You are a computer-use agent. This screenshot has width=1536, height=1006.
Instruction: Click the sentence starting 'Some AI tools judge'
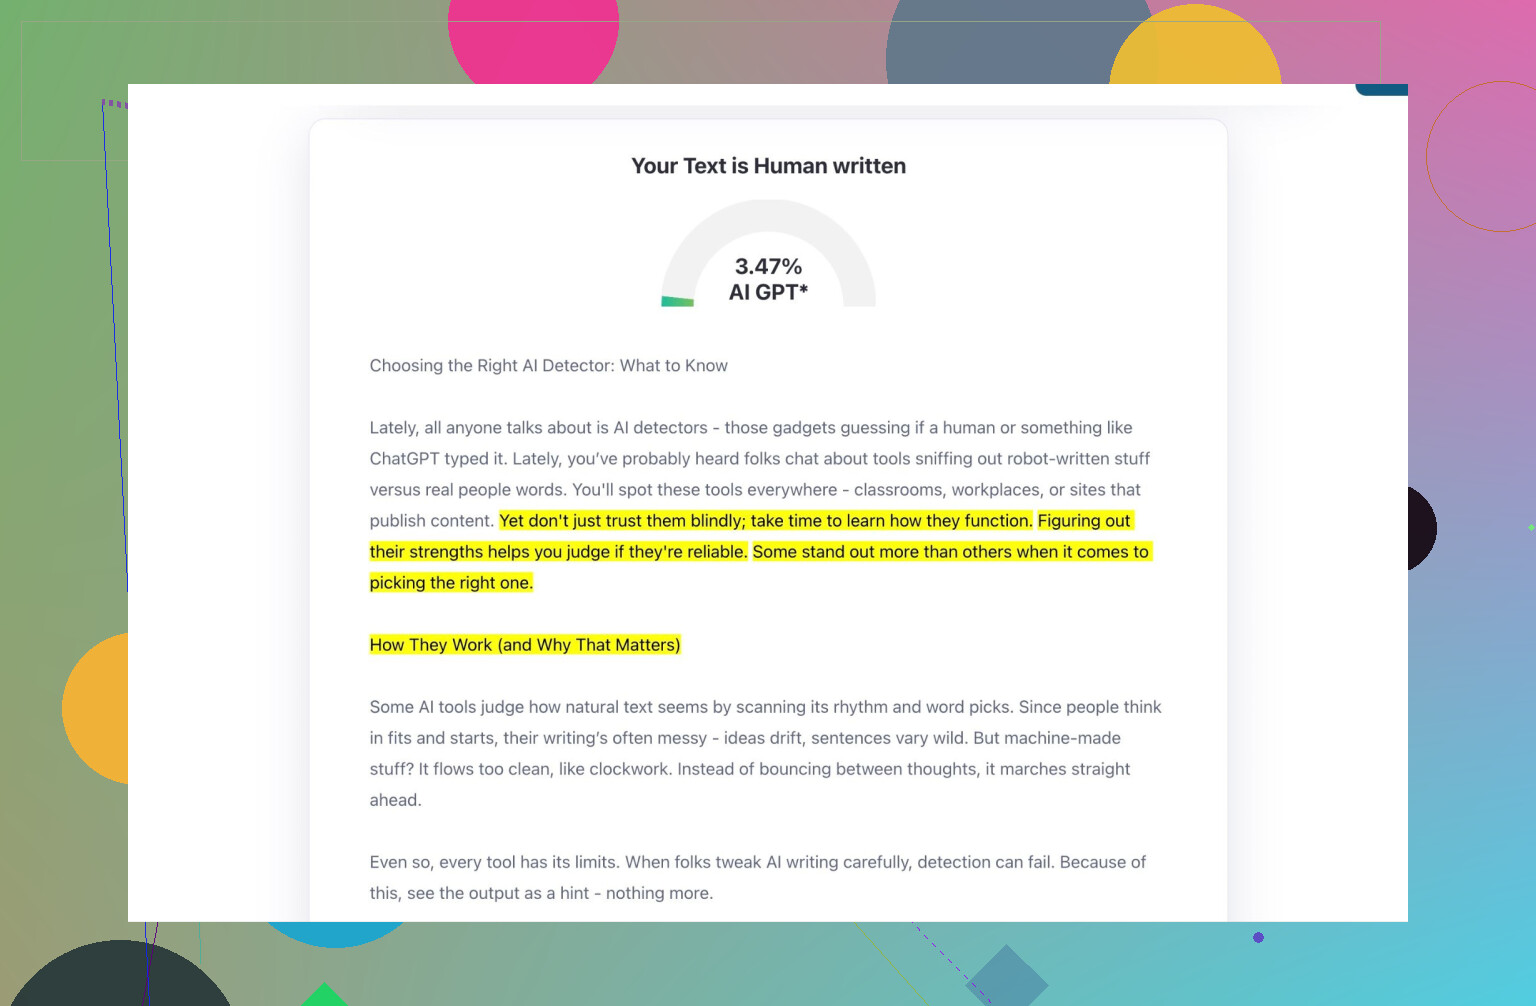point(690,707)
